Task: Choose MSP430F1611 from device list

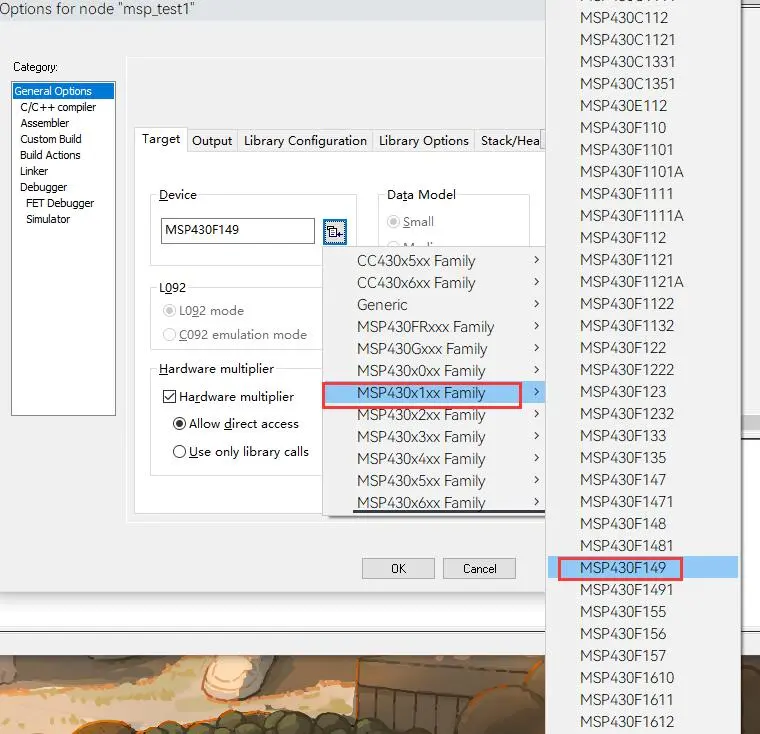Action: point(626,700)
